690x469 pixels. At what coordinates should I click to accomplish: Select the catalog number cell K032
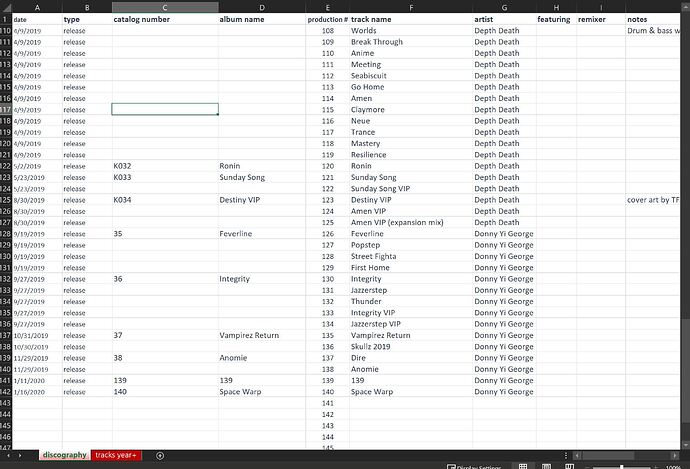click(x=165, y=166)
